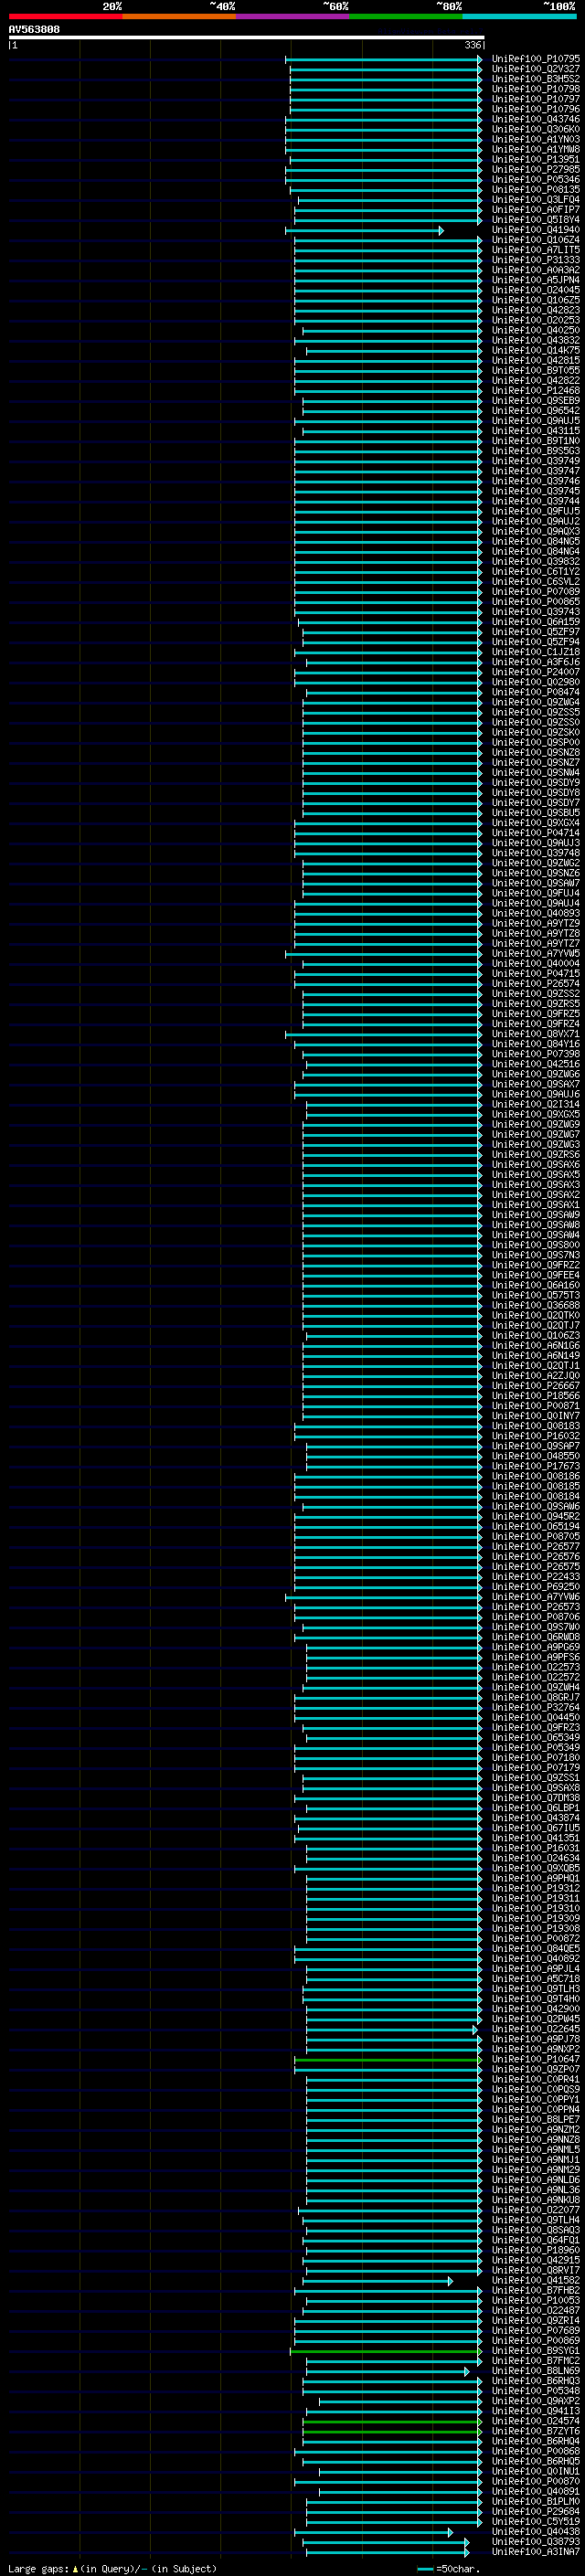Image resolution: width=585 pixels, height=2576 pixels.
Task: Select hit UniRef100_P24007
Action: click(x=536, y=672)
